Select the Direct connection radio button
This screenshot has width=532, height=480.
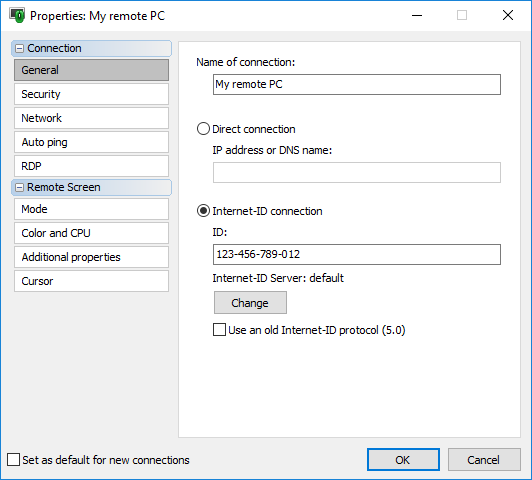(203, 129)
